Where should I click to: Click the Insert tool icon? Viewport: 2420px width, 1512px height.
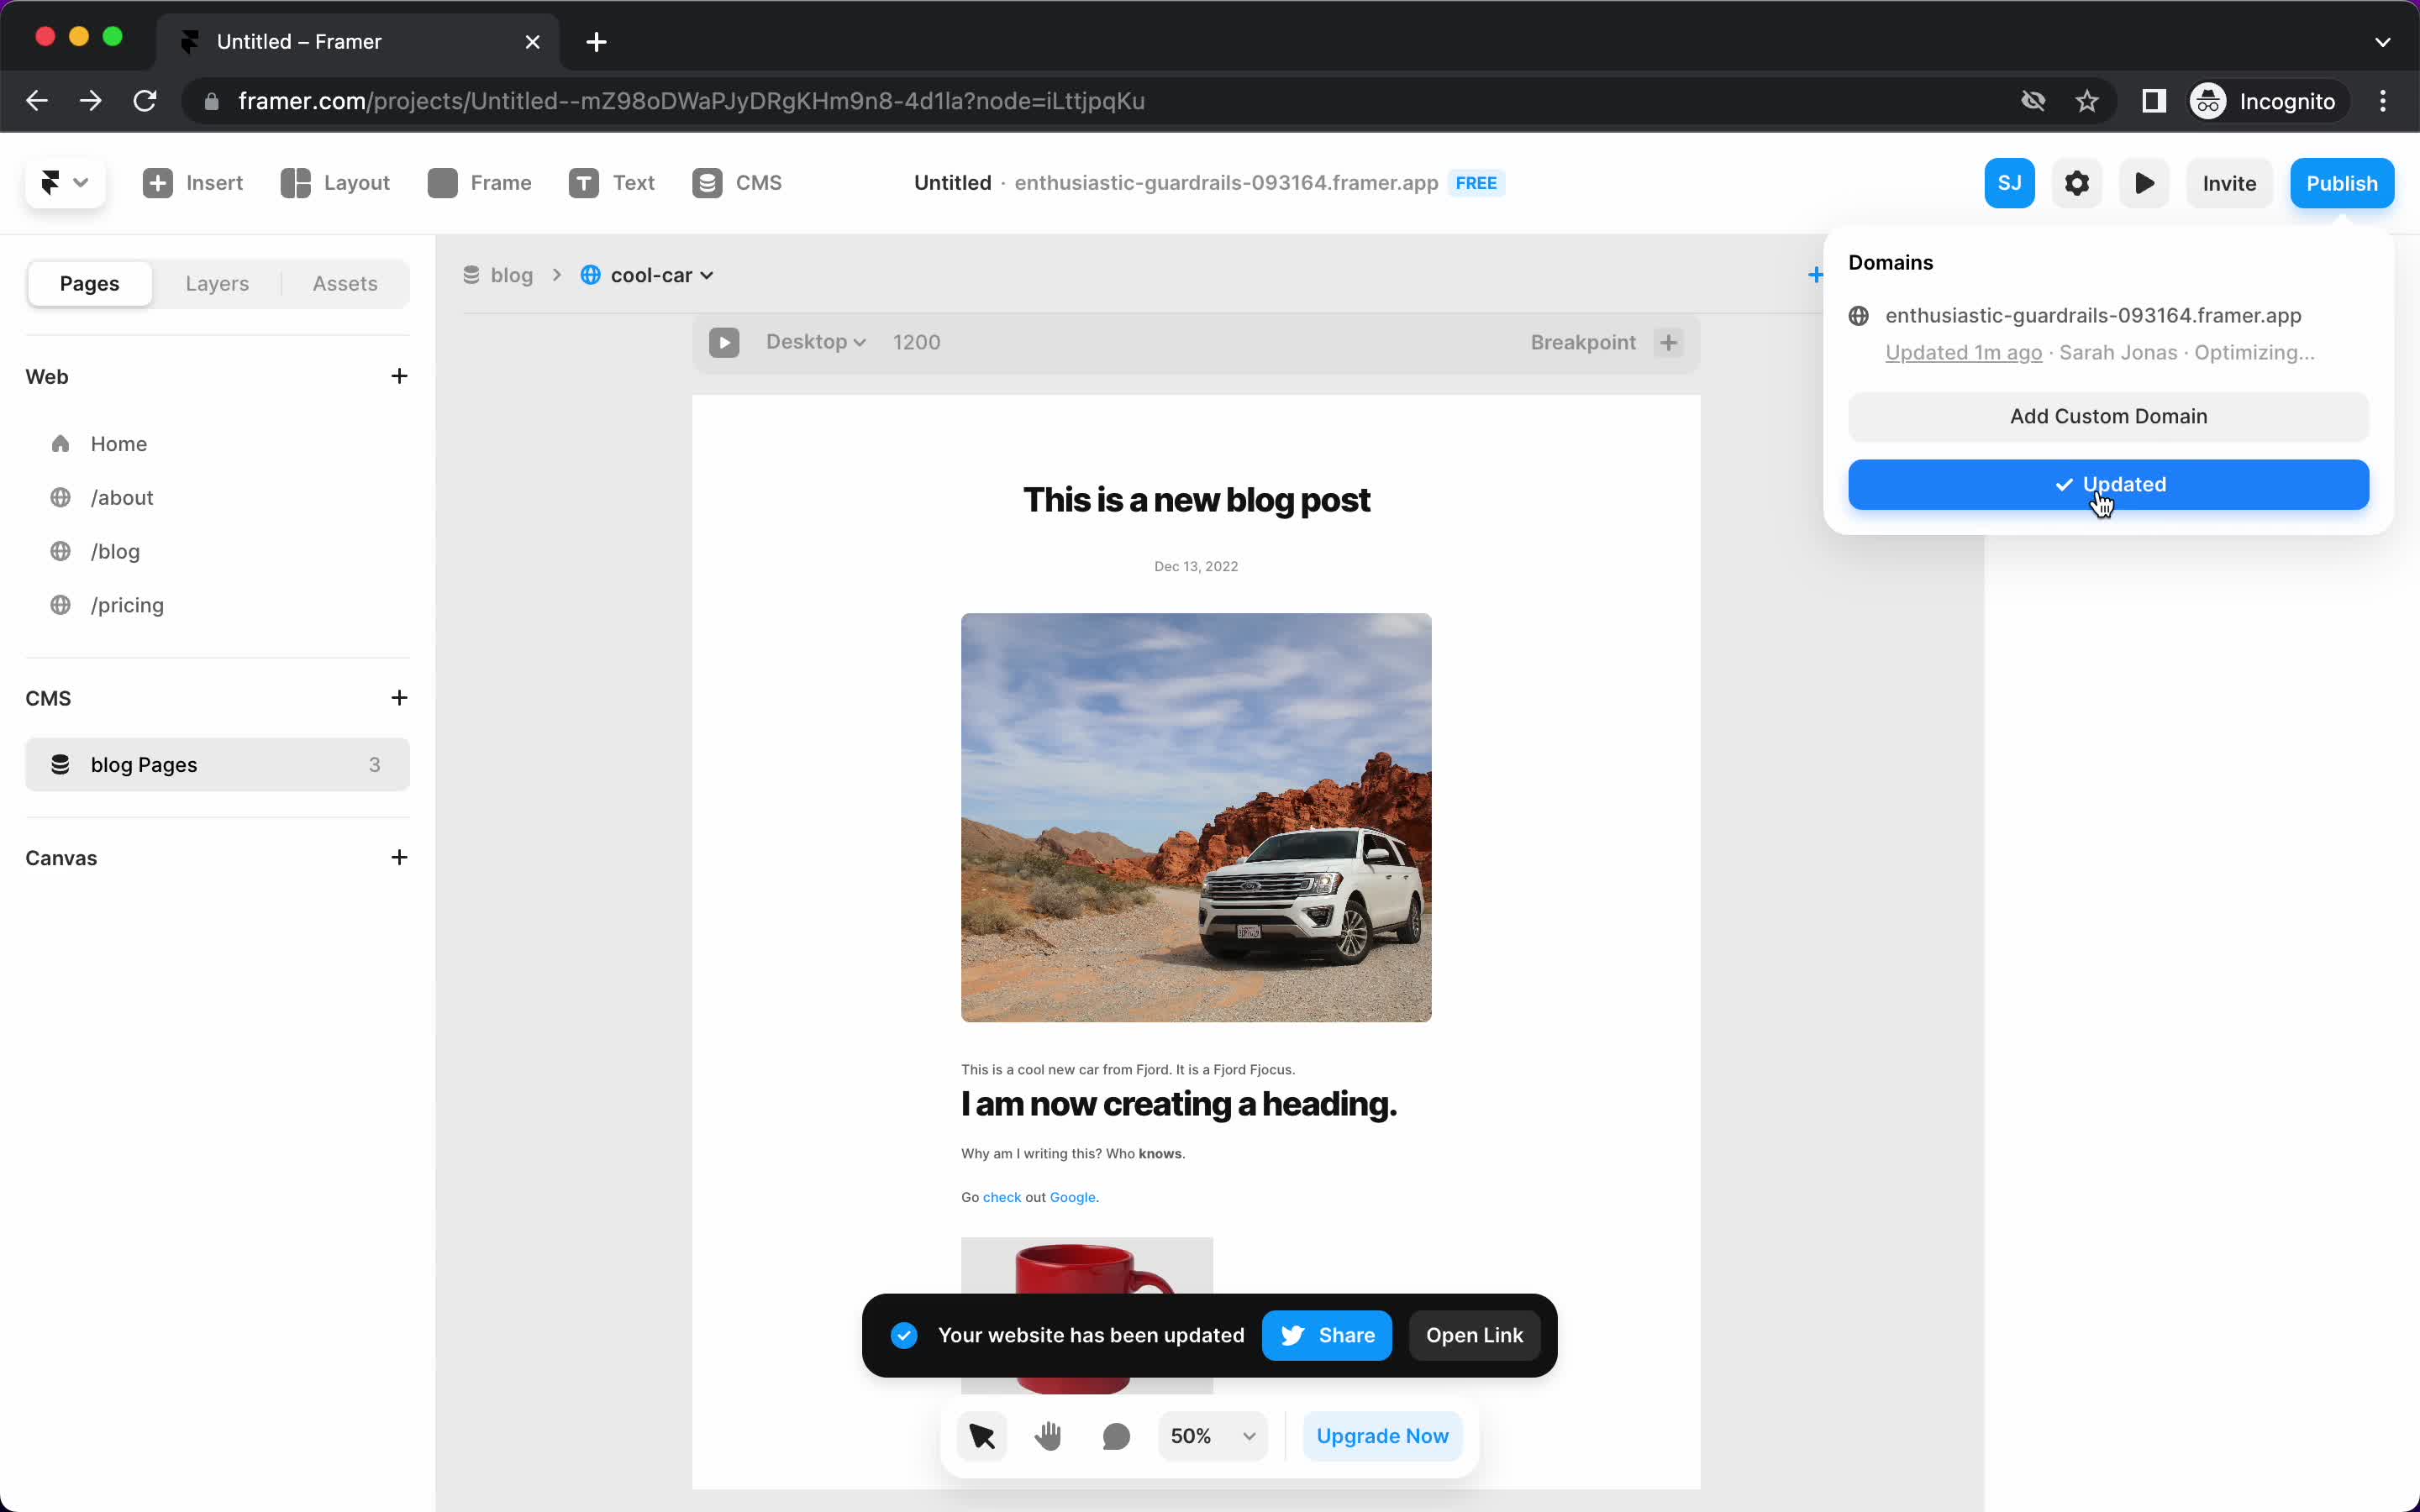tap(157, 183)
